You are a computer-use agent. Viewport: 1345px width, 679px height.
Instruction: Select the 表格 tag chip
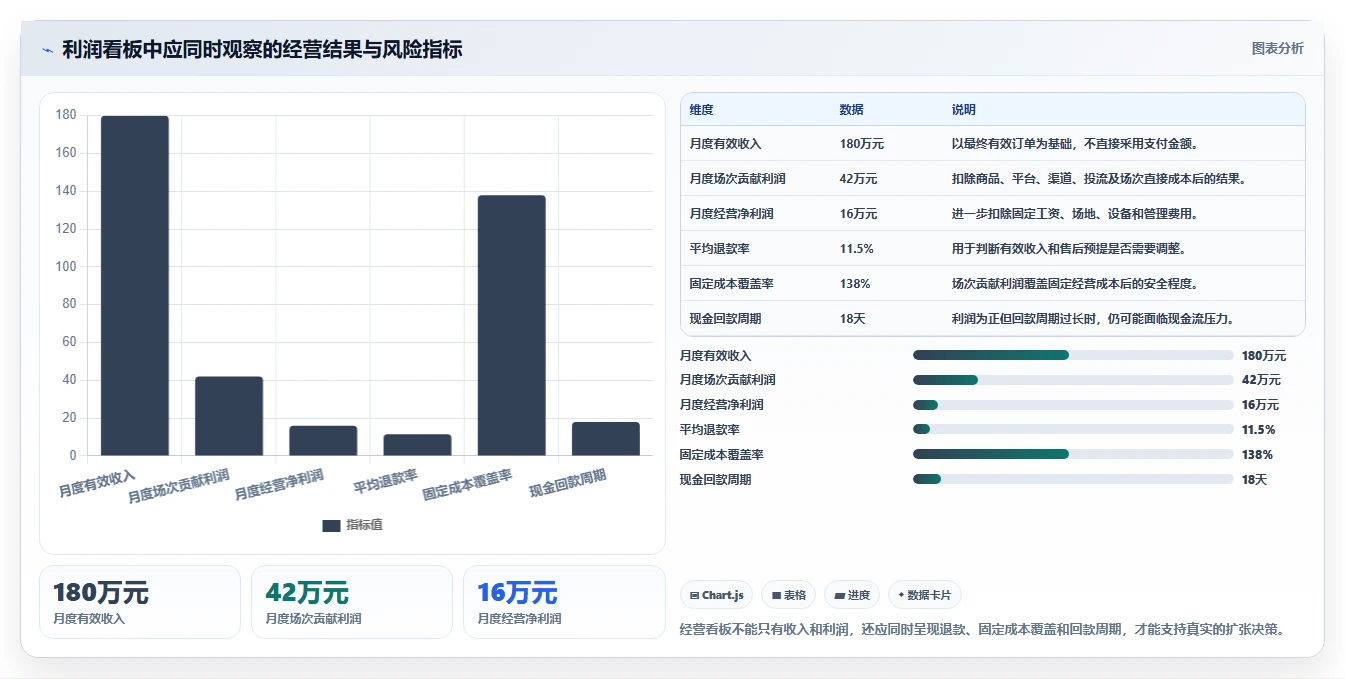point(789,595)
